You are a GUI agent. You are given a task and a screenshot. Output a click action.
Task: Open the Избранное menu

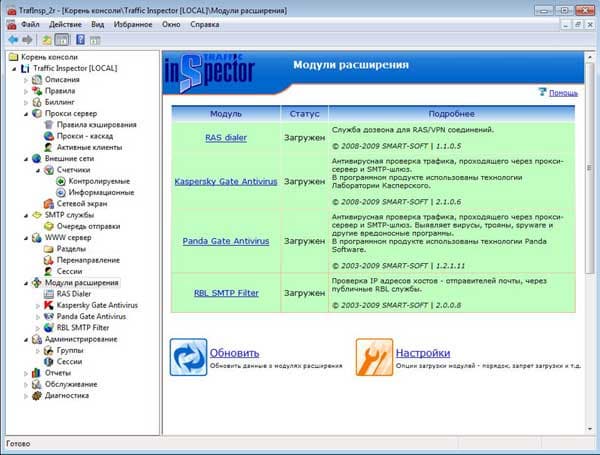pos(133,24)
